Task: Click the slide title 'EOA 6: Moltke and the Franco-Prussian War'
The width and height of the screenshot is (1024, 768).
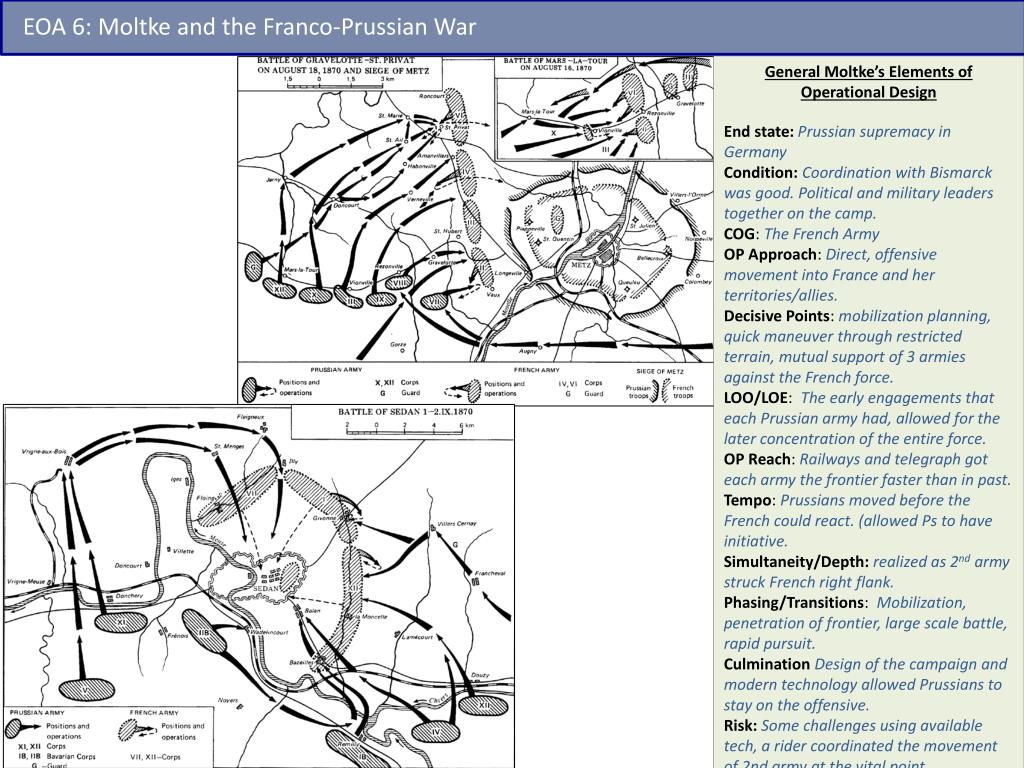Action: (x=249, y=27)
